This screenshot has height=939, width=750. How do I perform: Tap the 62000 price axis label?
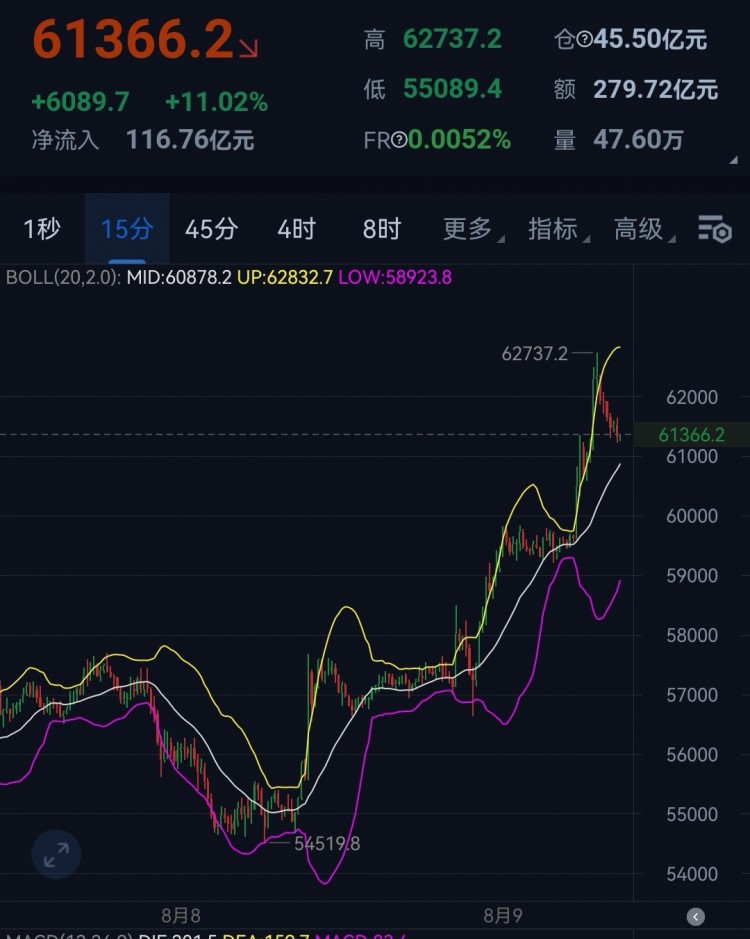692,397
